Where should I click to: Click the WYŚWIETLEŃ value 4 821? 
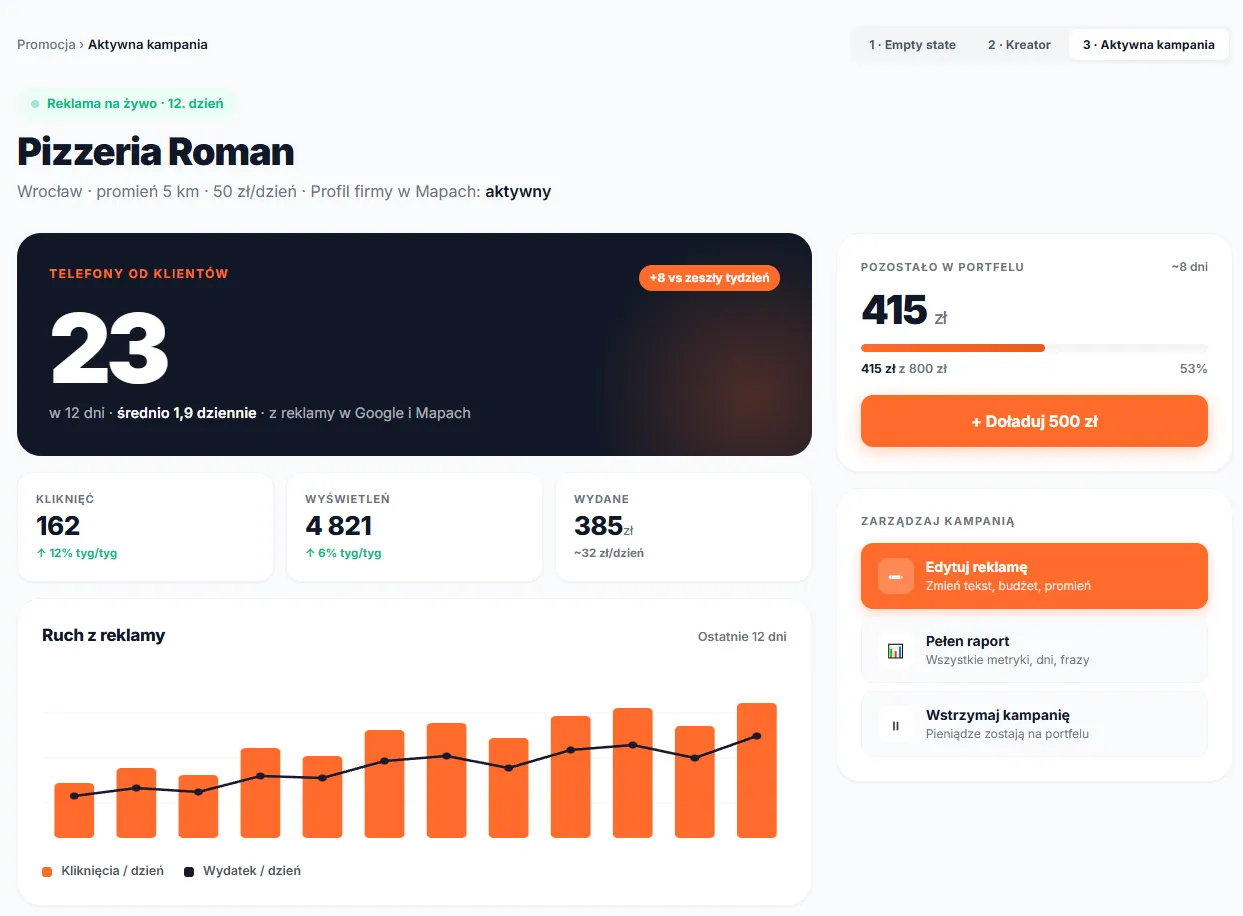click(338, 526)
